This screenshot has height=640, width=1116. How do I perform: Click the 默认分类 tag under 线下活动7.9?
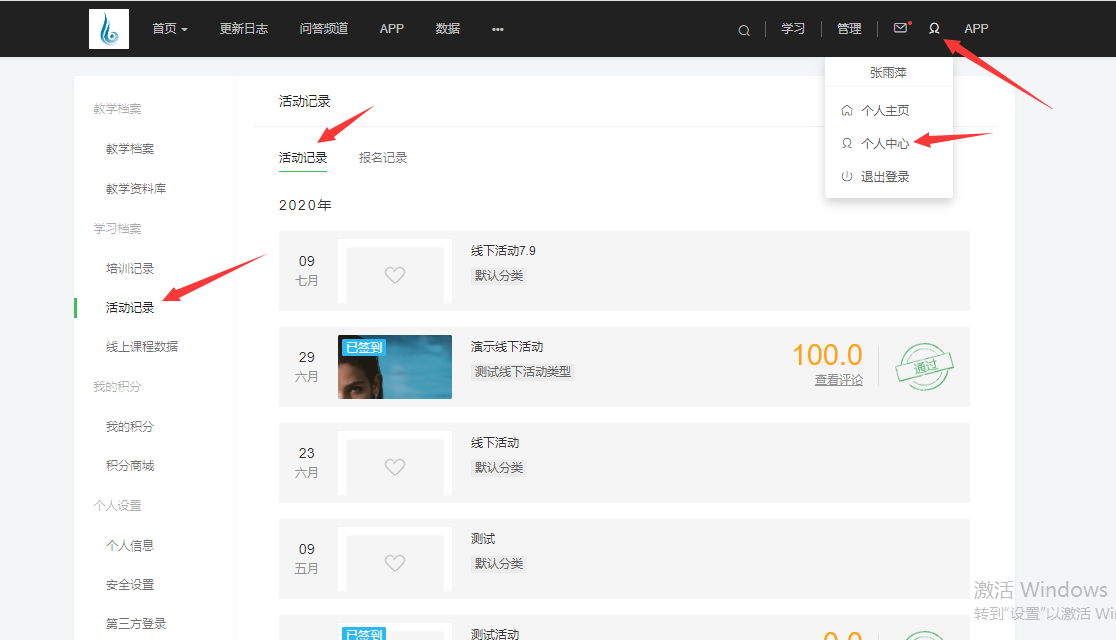(x=499, y=276)
